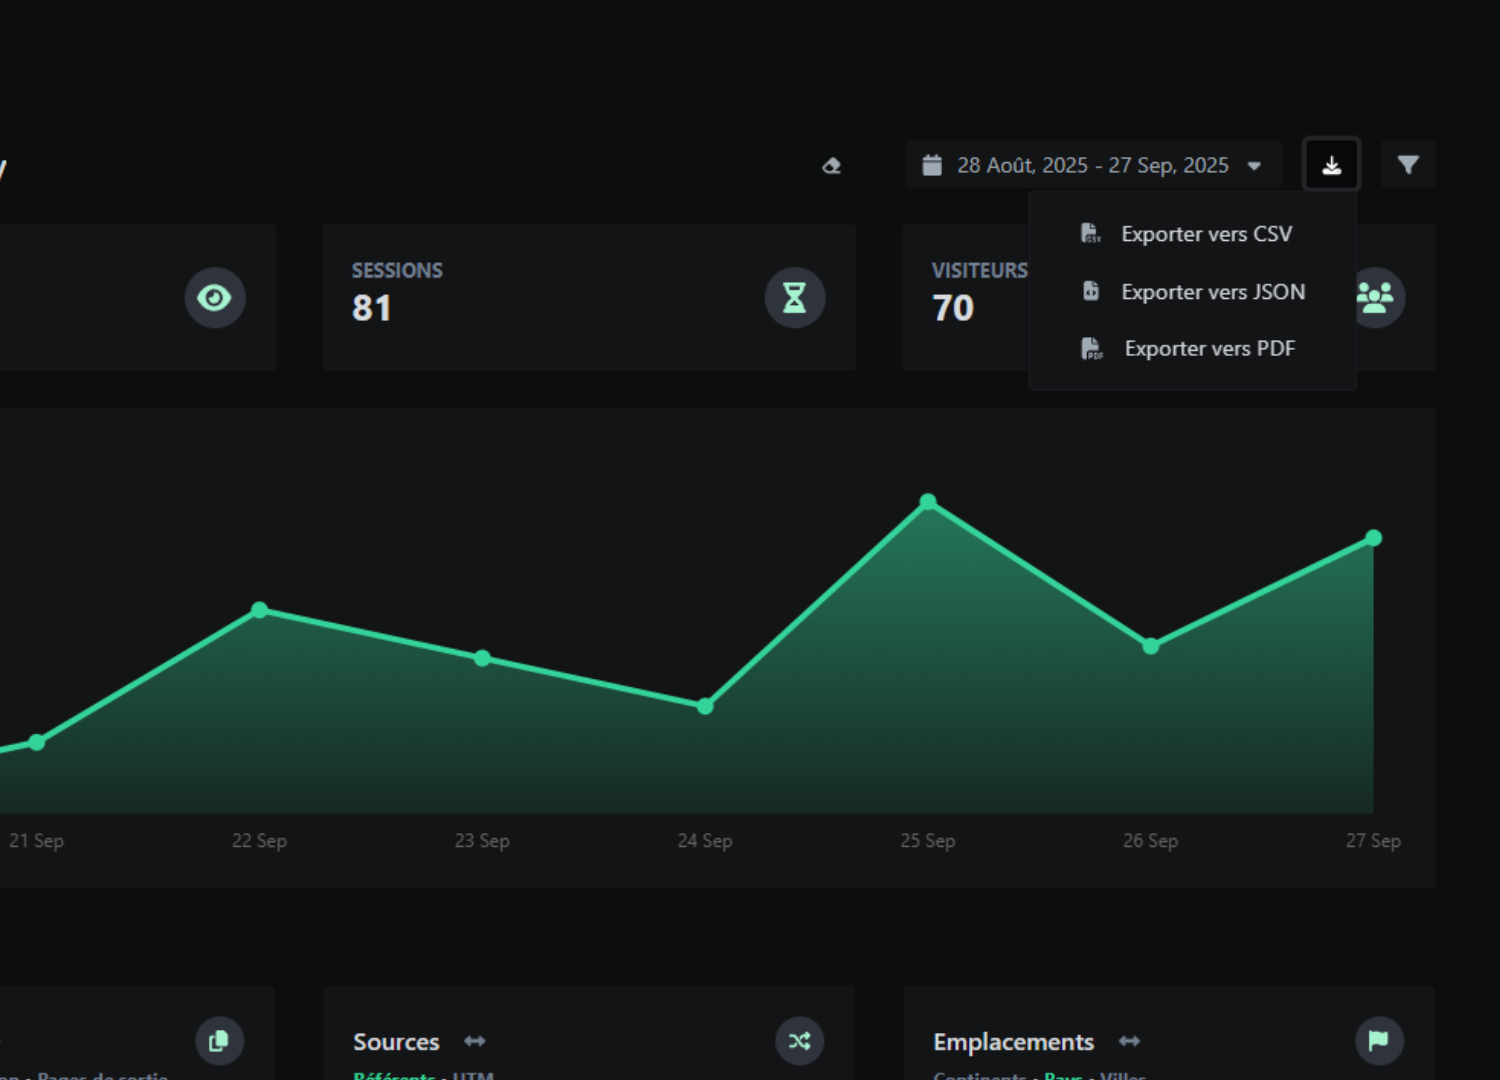Image resolution: width=1500 pixels, height=1080 pixels.
Task: Click the 22 Sep chart data point
Action: click(259, 610)
